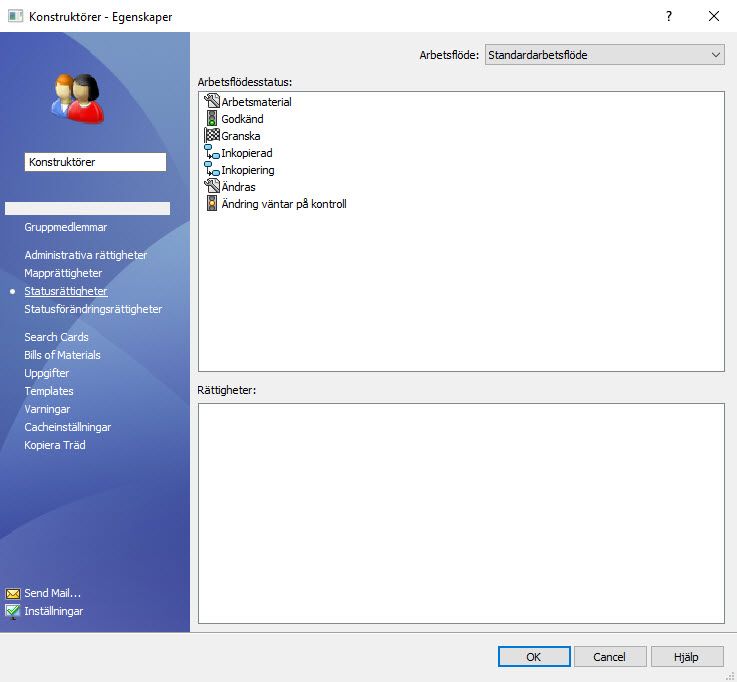Click the wrench icon next to Arbetsmaterial
This screenshot has width=737, height=682.
coord(212,101)
